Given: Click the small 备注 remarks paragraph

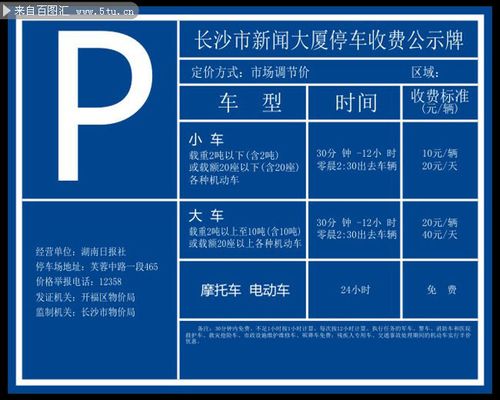Looking at the screenshot, I should click(x=328, y=335).
